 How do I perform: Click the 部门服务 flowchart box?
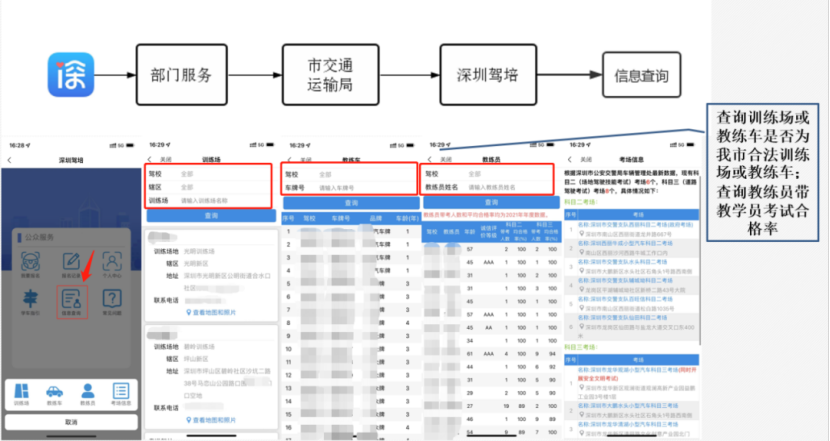tap(182, 76)
